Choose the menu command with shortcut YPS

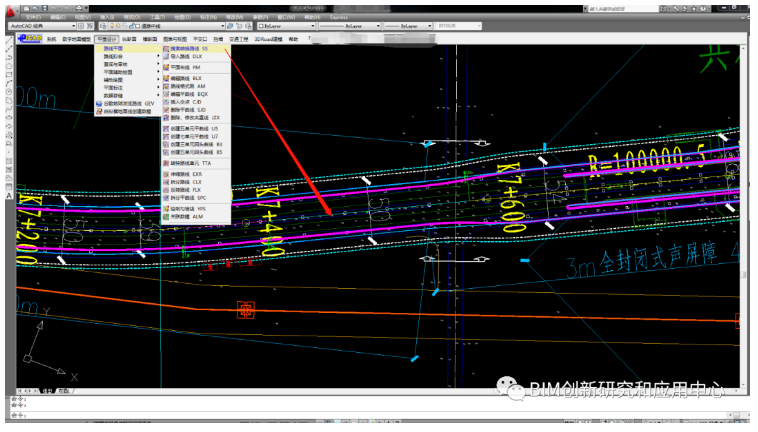196,209
